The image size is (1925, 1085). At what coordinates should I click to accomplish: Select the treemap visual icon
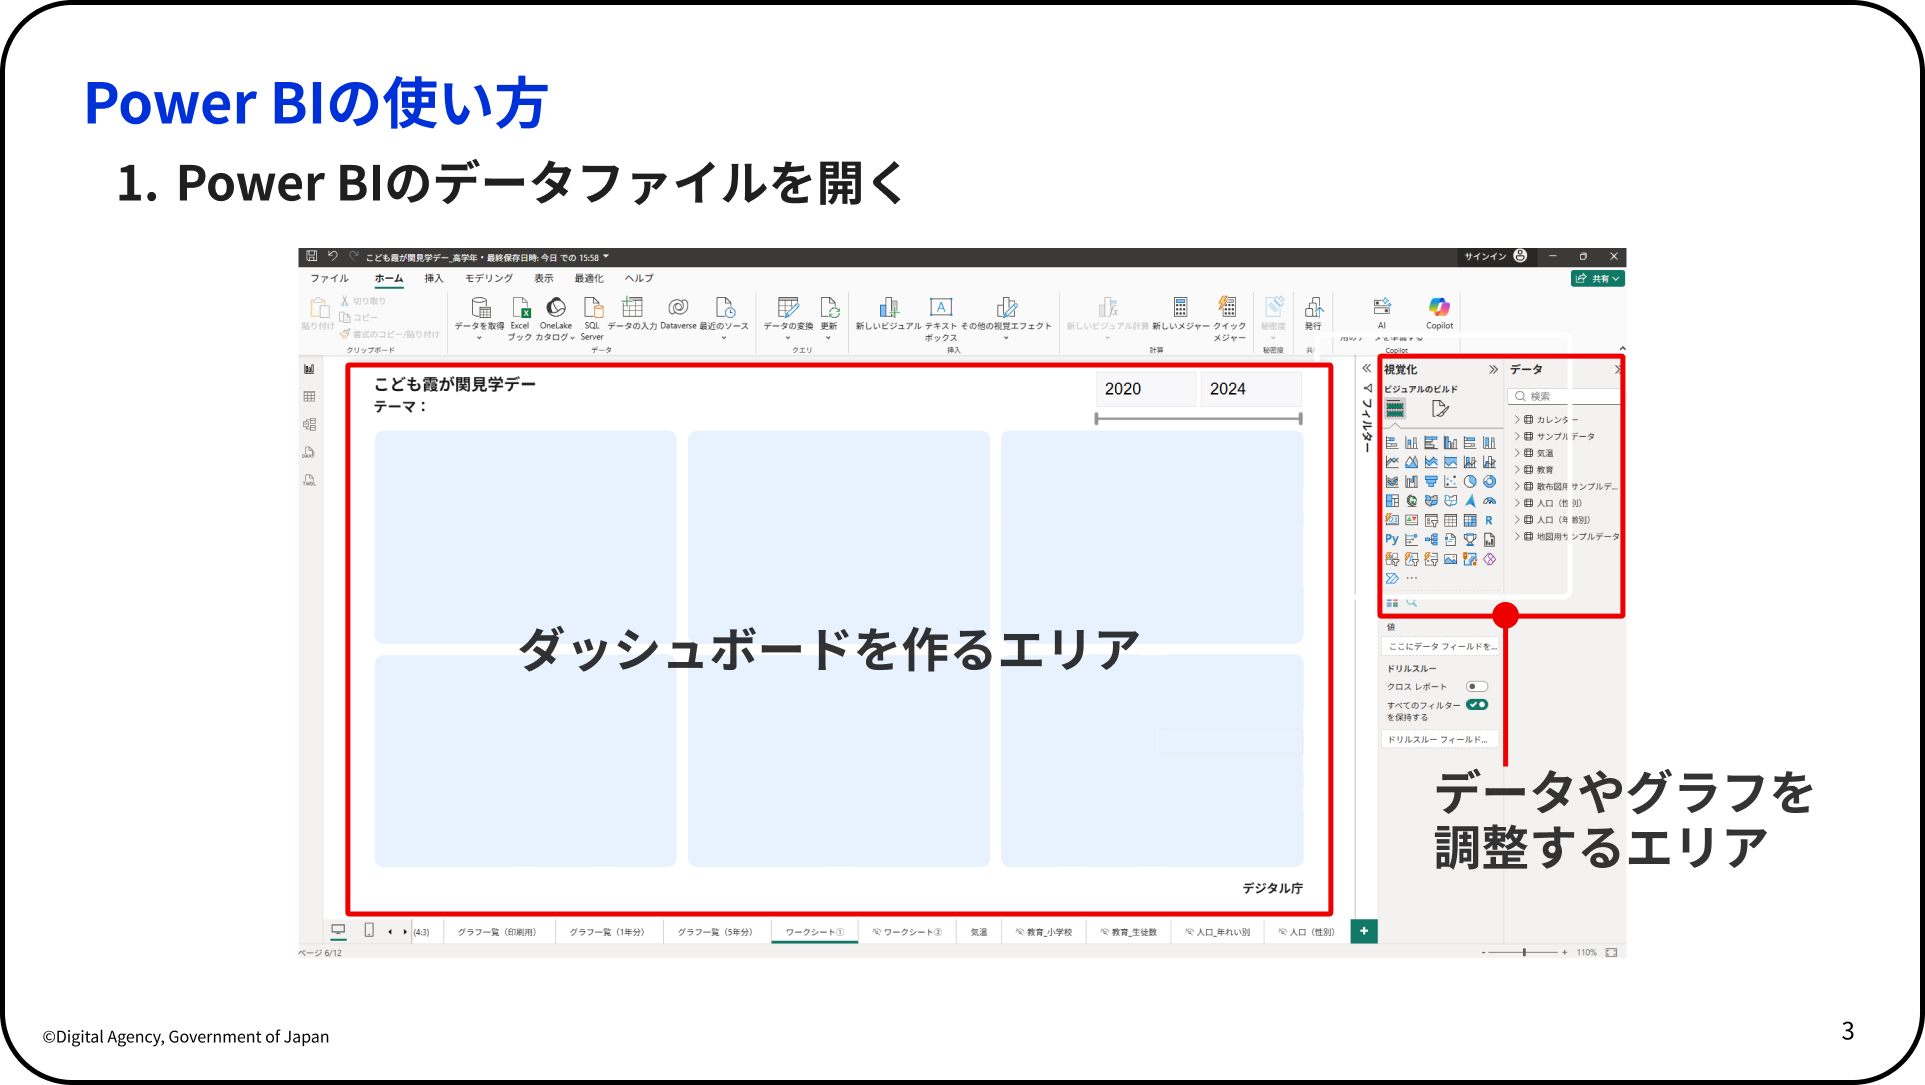1392,501
